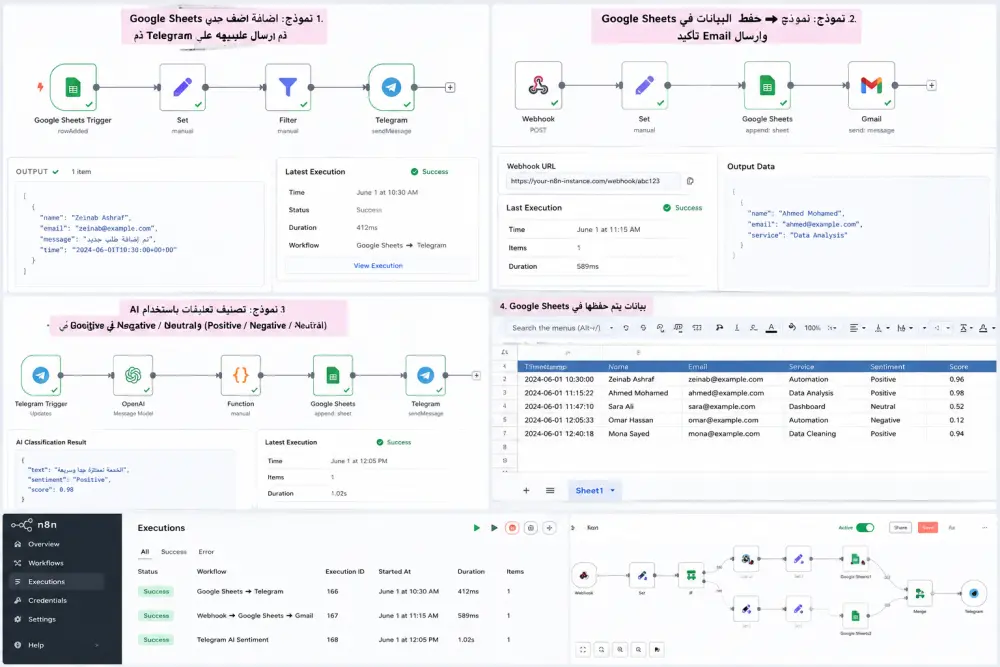
Task: Switch to the All executions tab
Action: point(145,552)
